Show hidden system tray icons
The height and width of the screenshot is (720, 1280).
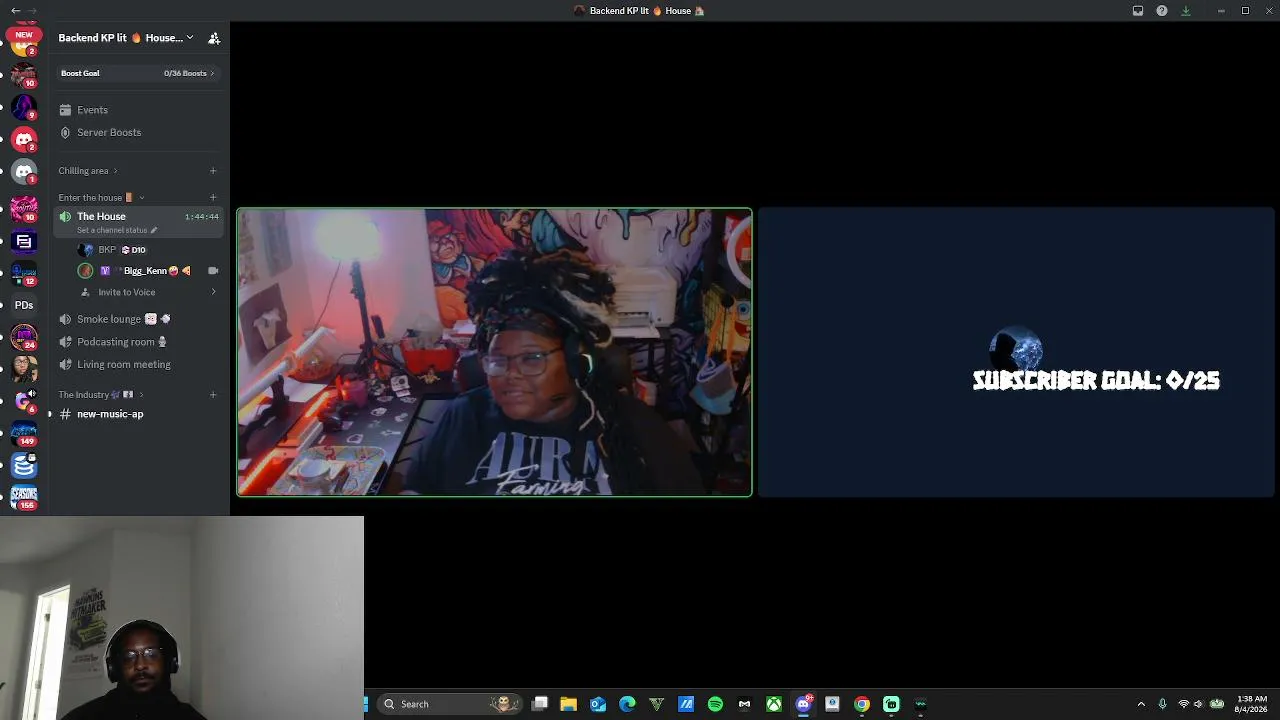tap(1141, 704)
